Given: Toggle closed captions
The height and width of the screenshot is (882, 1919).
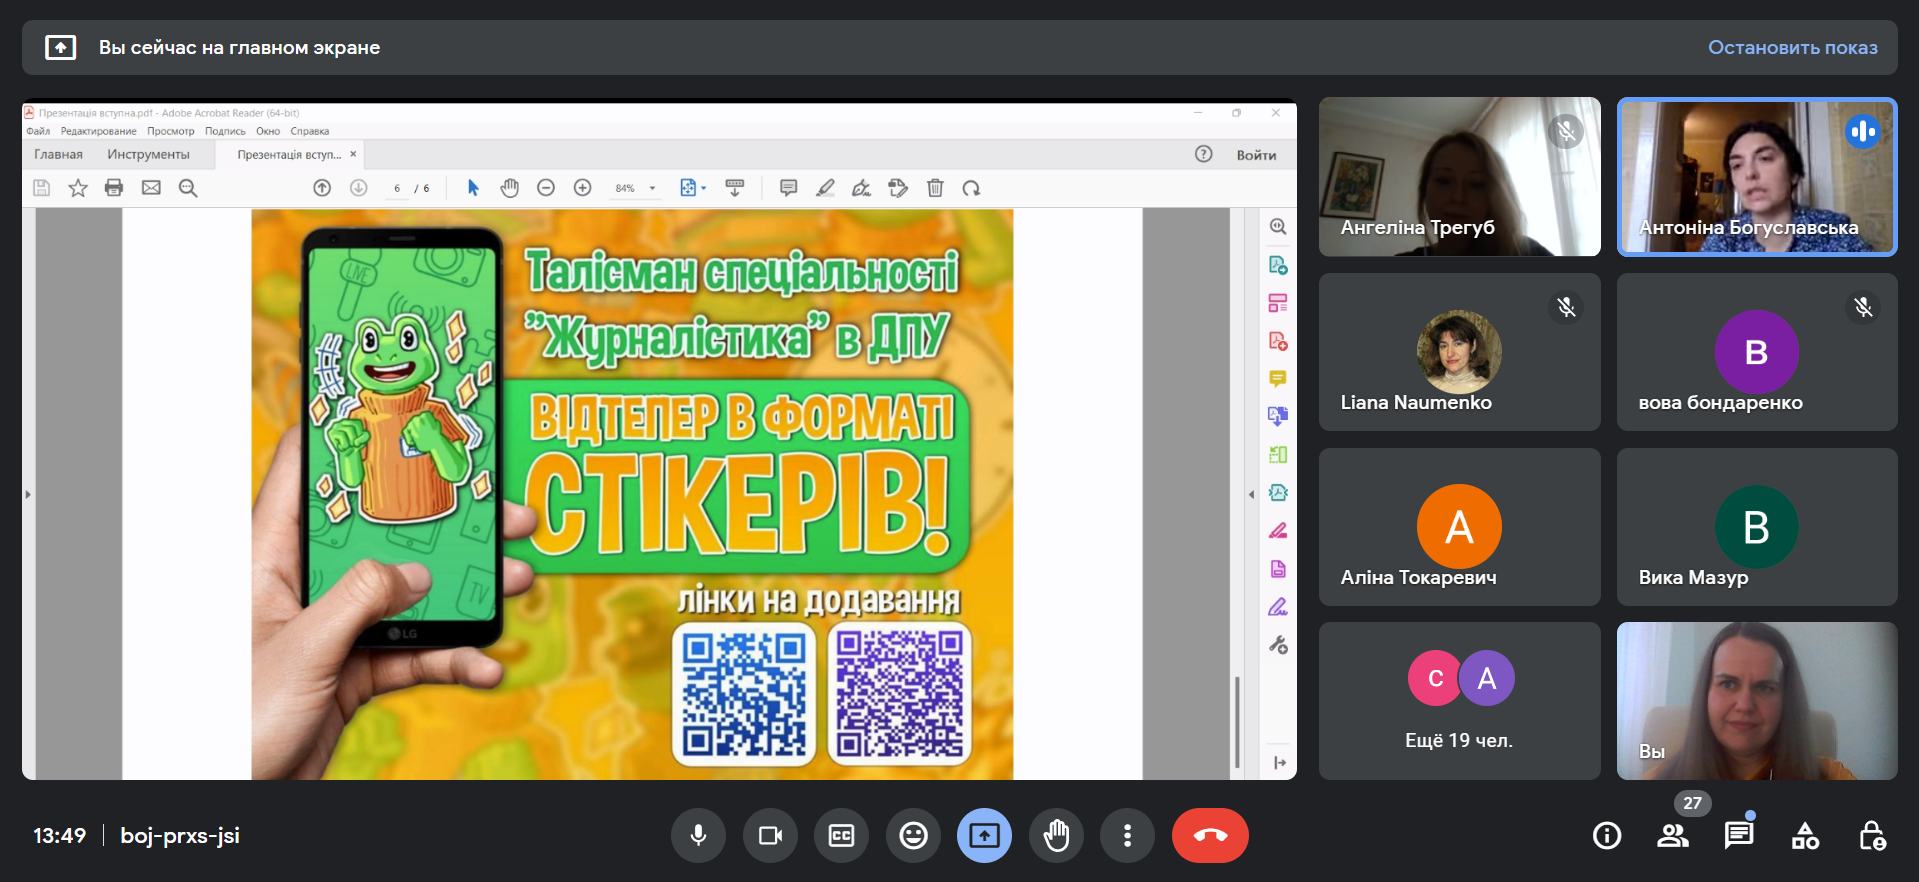Looking at the screenshot, I should pyautogui.click(x=842, y=835).
